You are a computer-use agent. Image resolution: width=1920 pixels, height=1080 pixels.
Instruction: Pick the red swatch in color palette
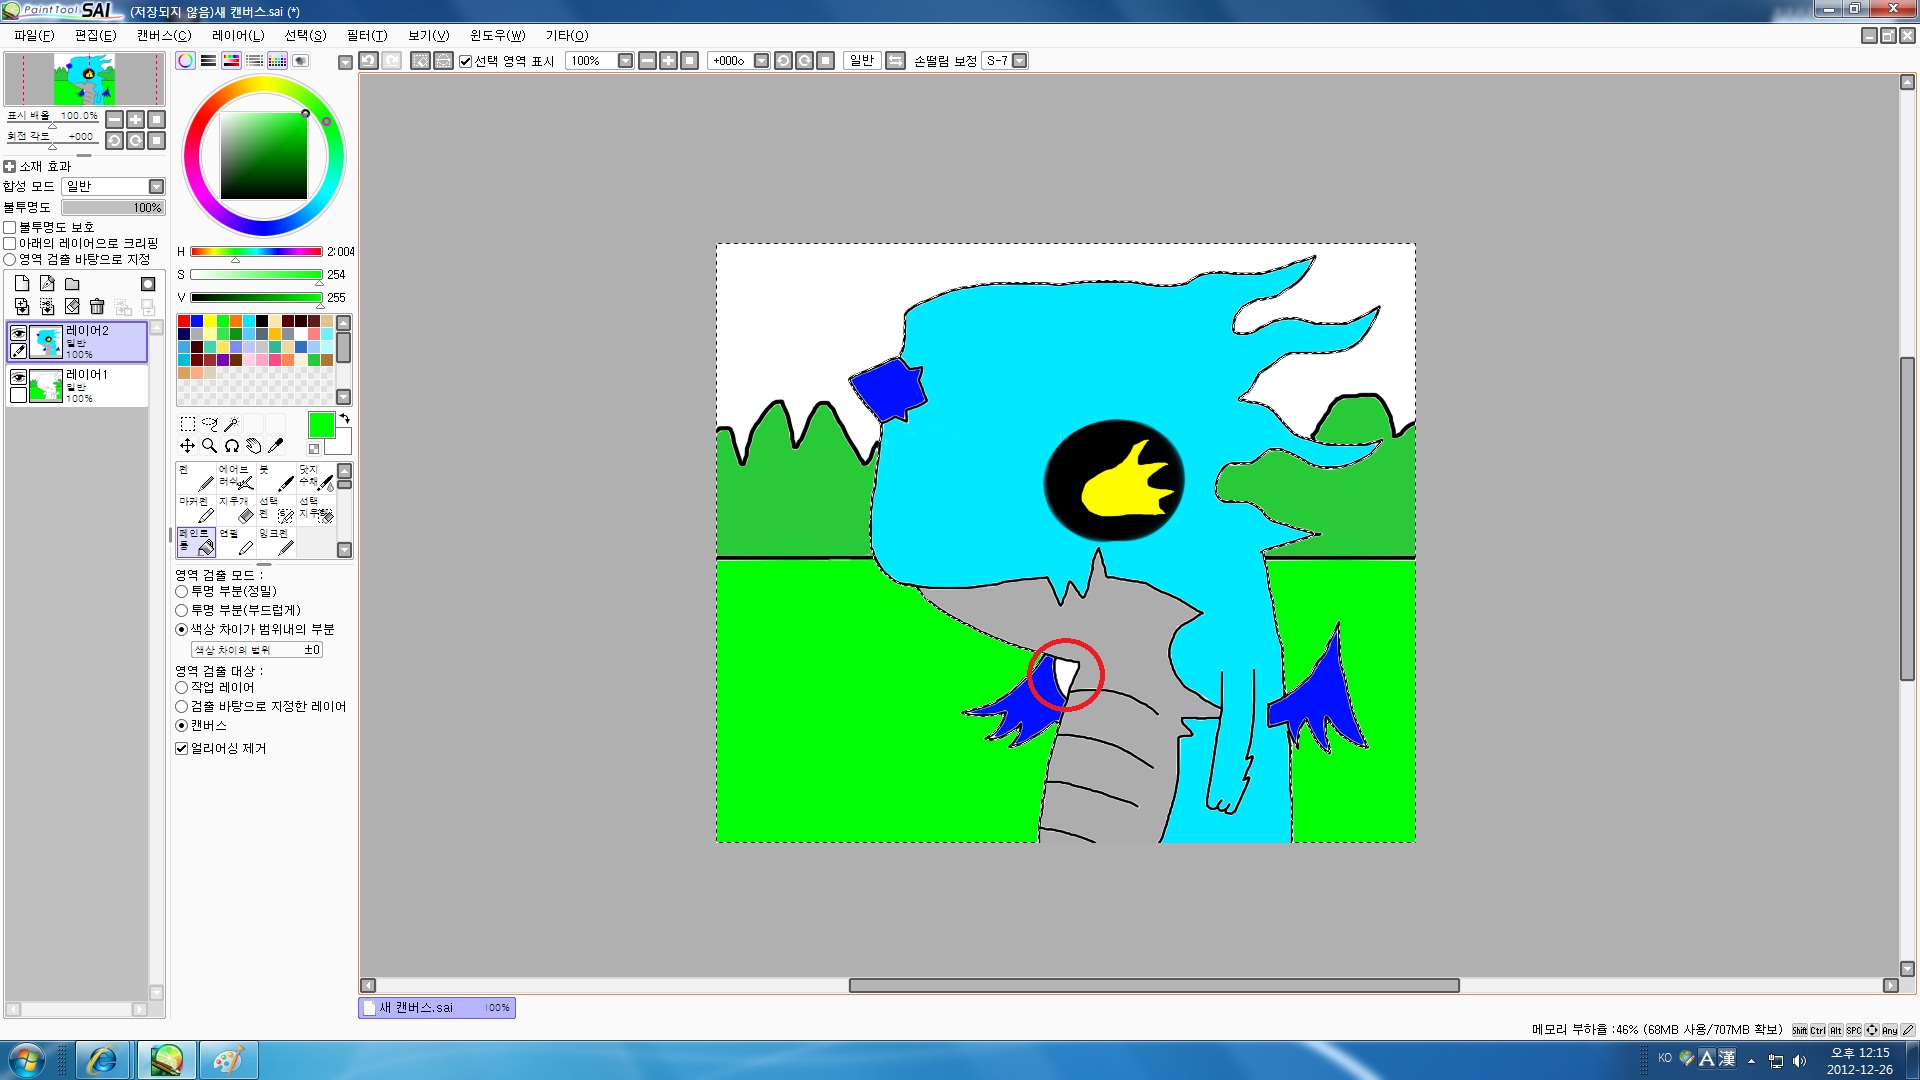pos(184,321)
